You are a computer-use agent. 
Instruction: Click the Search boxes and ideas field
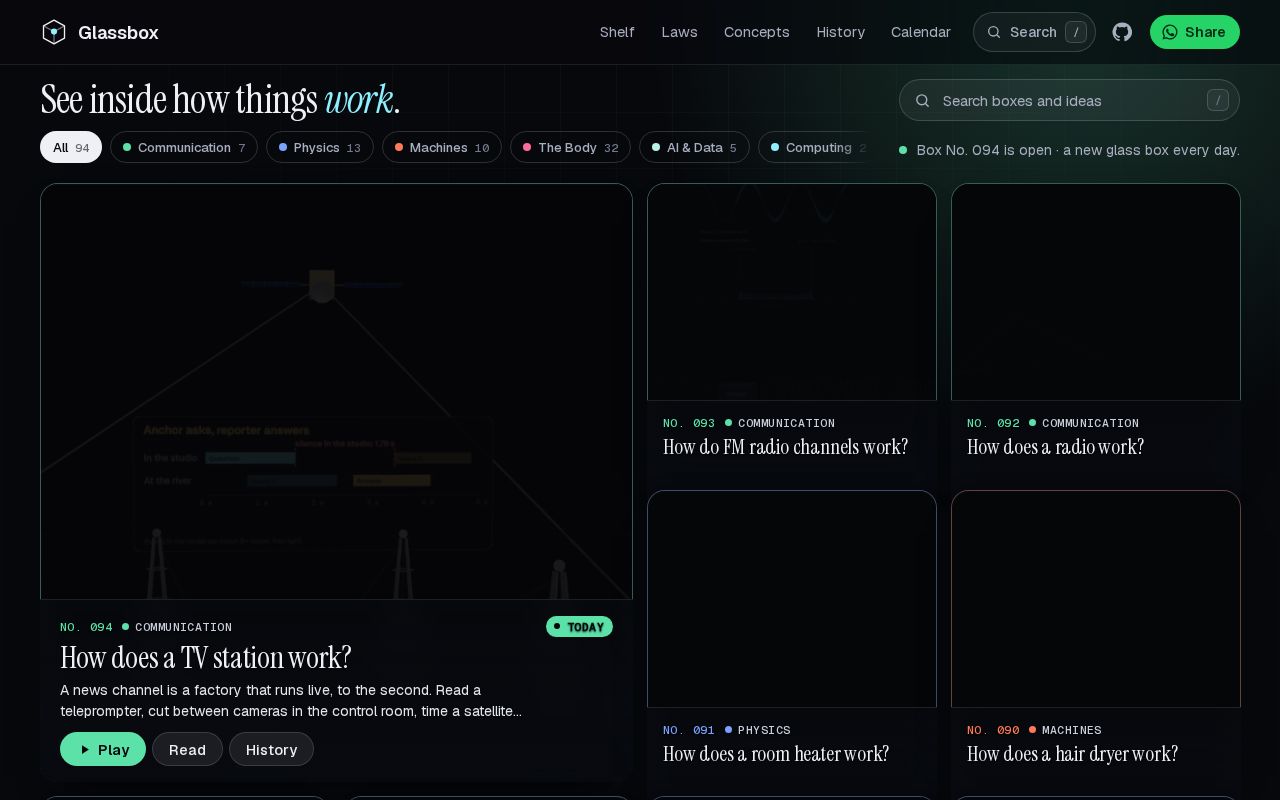(x=1069, y=100)
